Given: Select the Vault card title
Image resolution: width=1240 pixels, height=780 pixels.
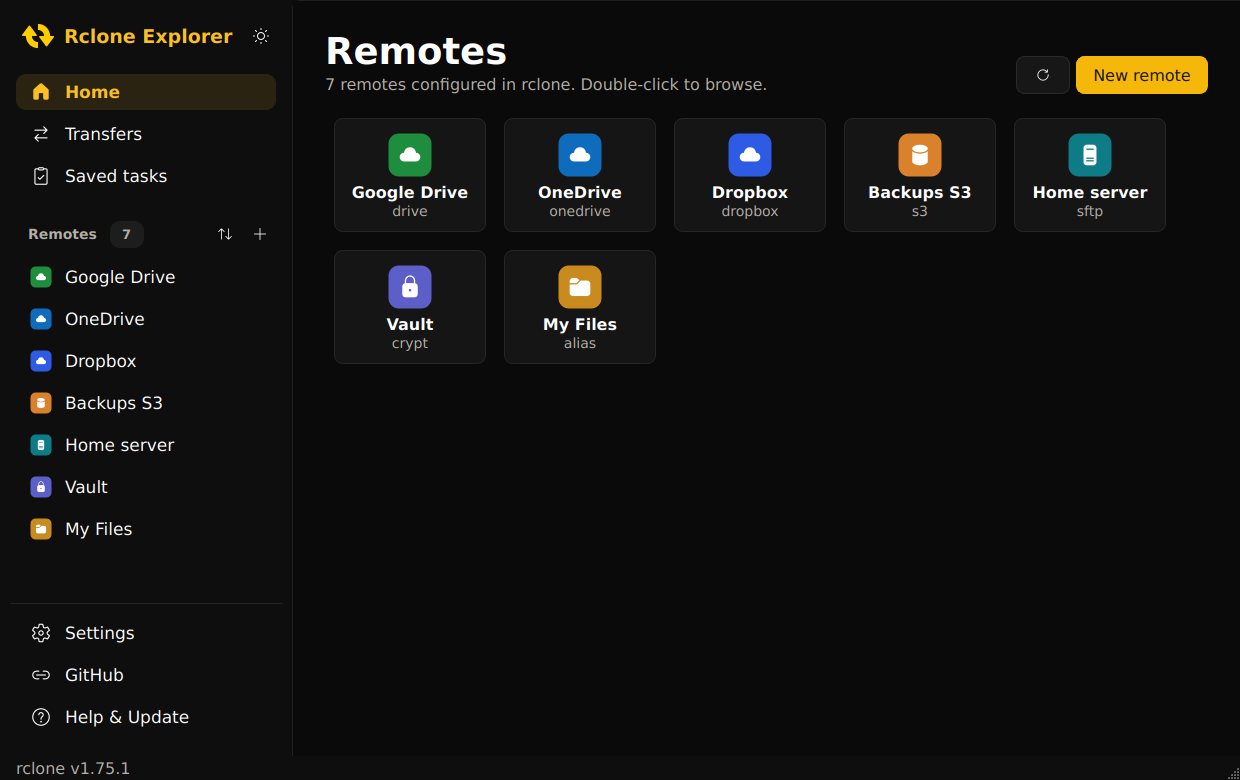Looking at the screenshot, I should click(x=410, y=324).
